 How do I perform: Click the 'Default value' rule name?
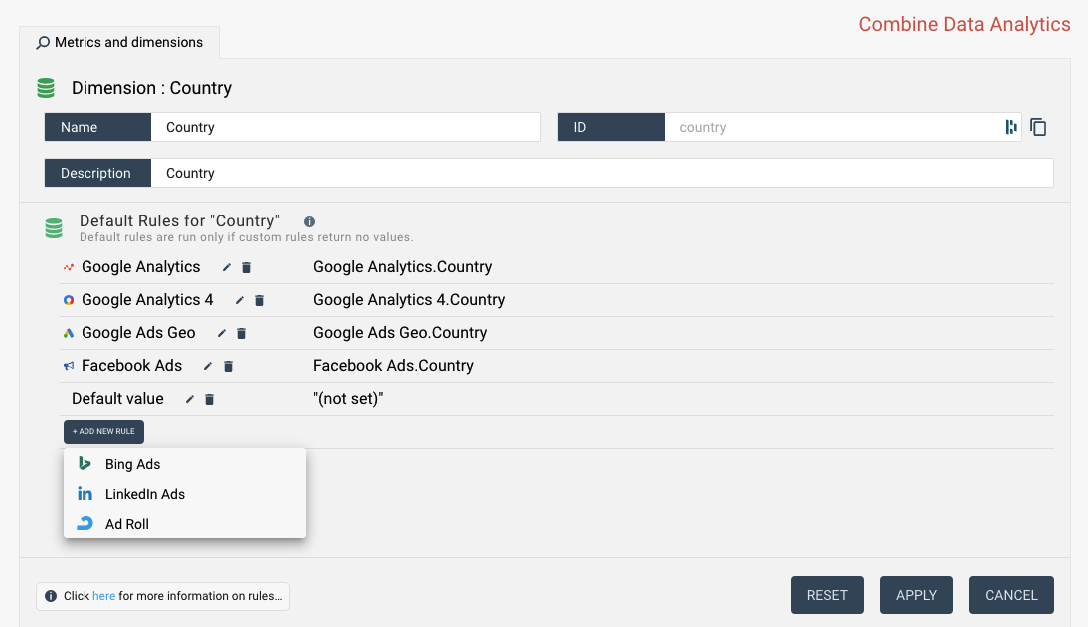point(118,399)
